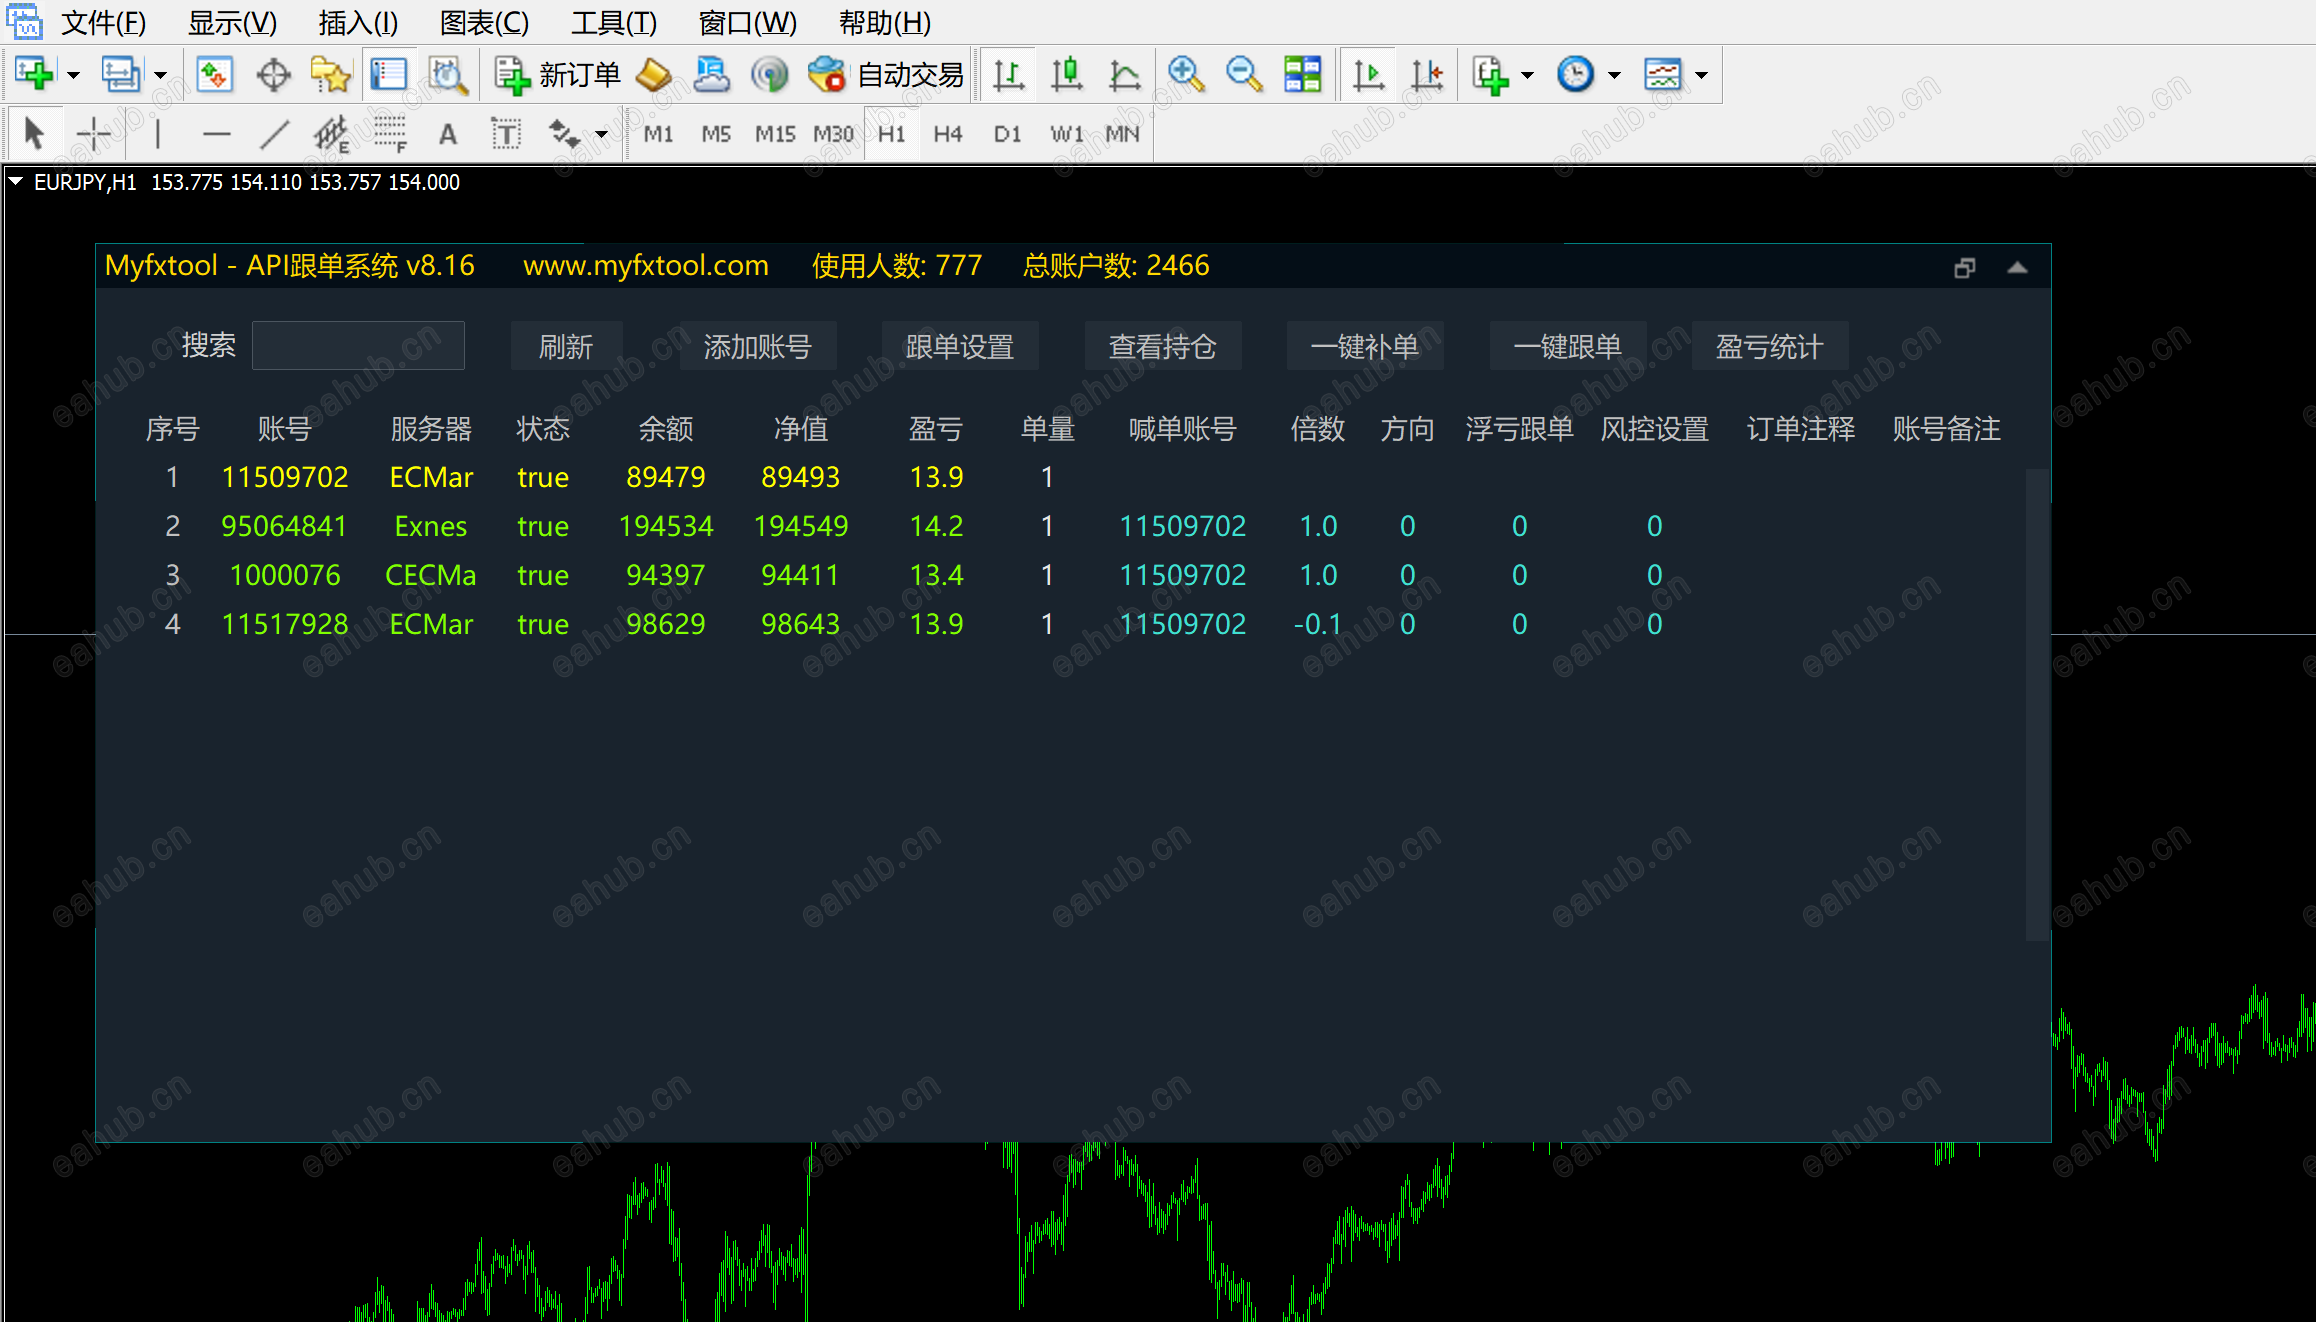The height and width of the screenshot is (1322, 2316).
Task: Zoom out on the chart
Action: (1244, 74)
